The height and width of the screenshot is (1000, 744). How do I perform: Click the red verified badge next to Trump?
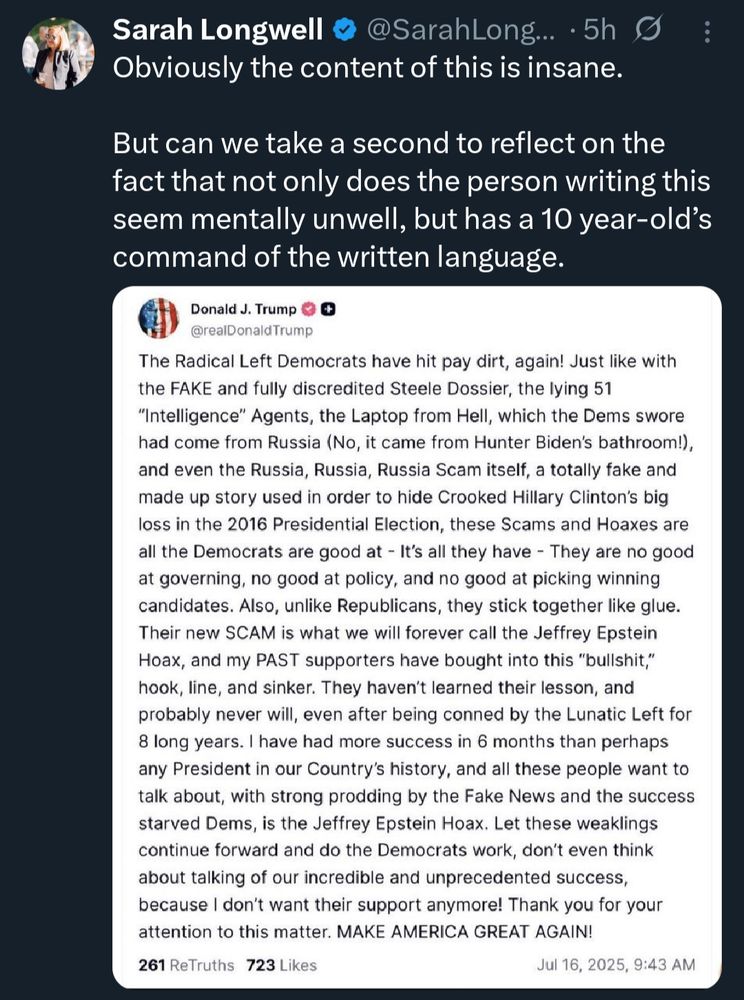308,309
